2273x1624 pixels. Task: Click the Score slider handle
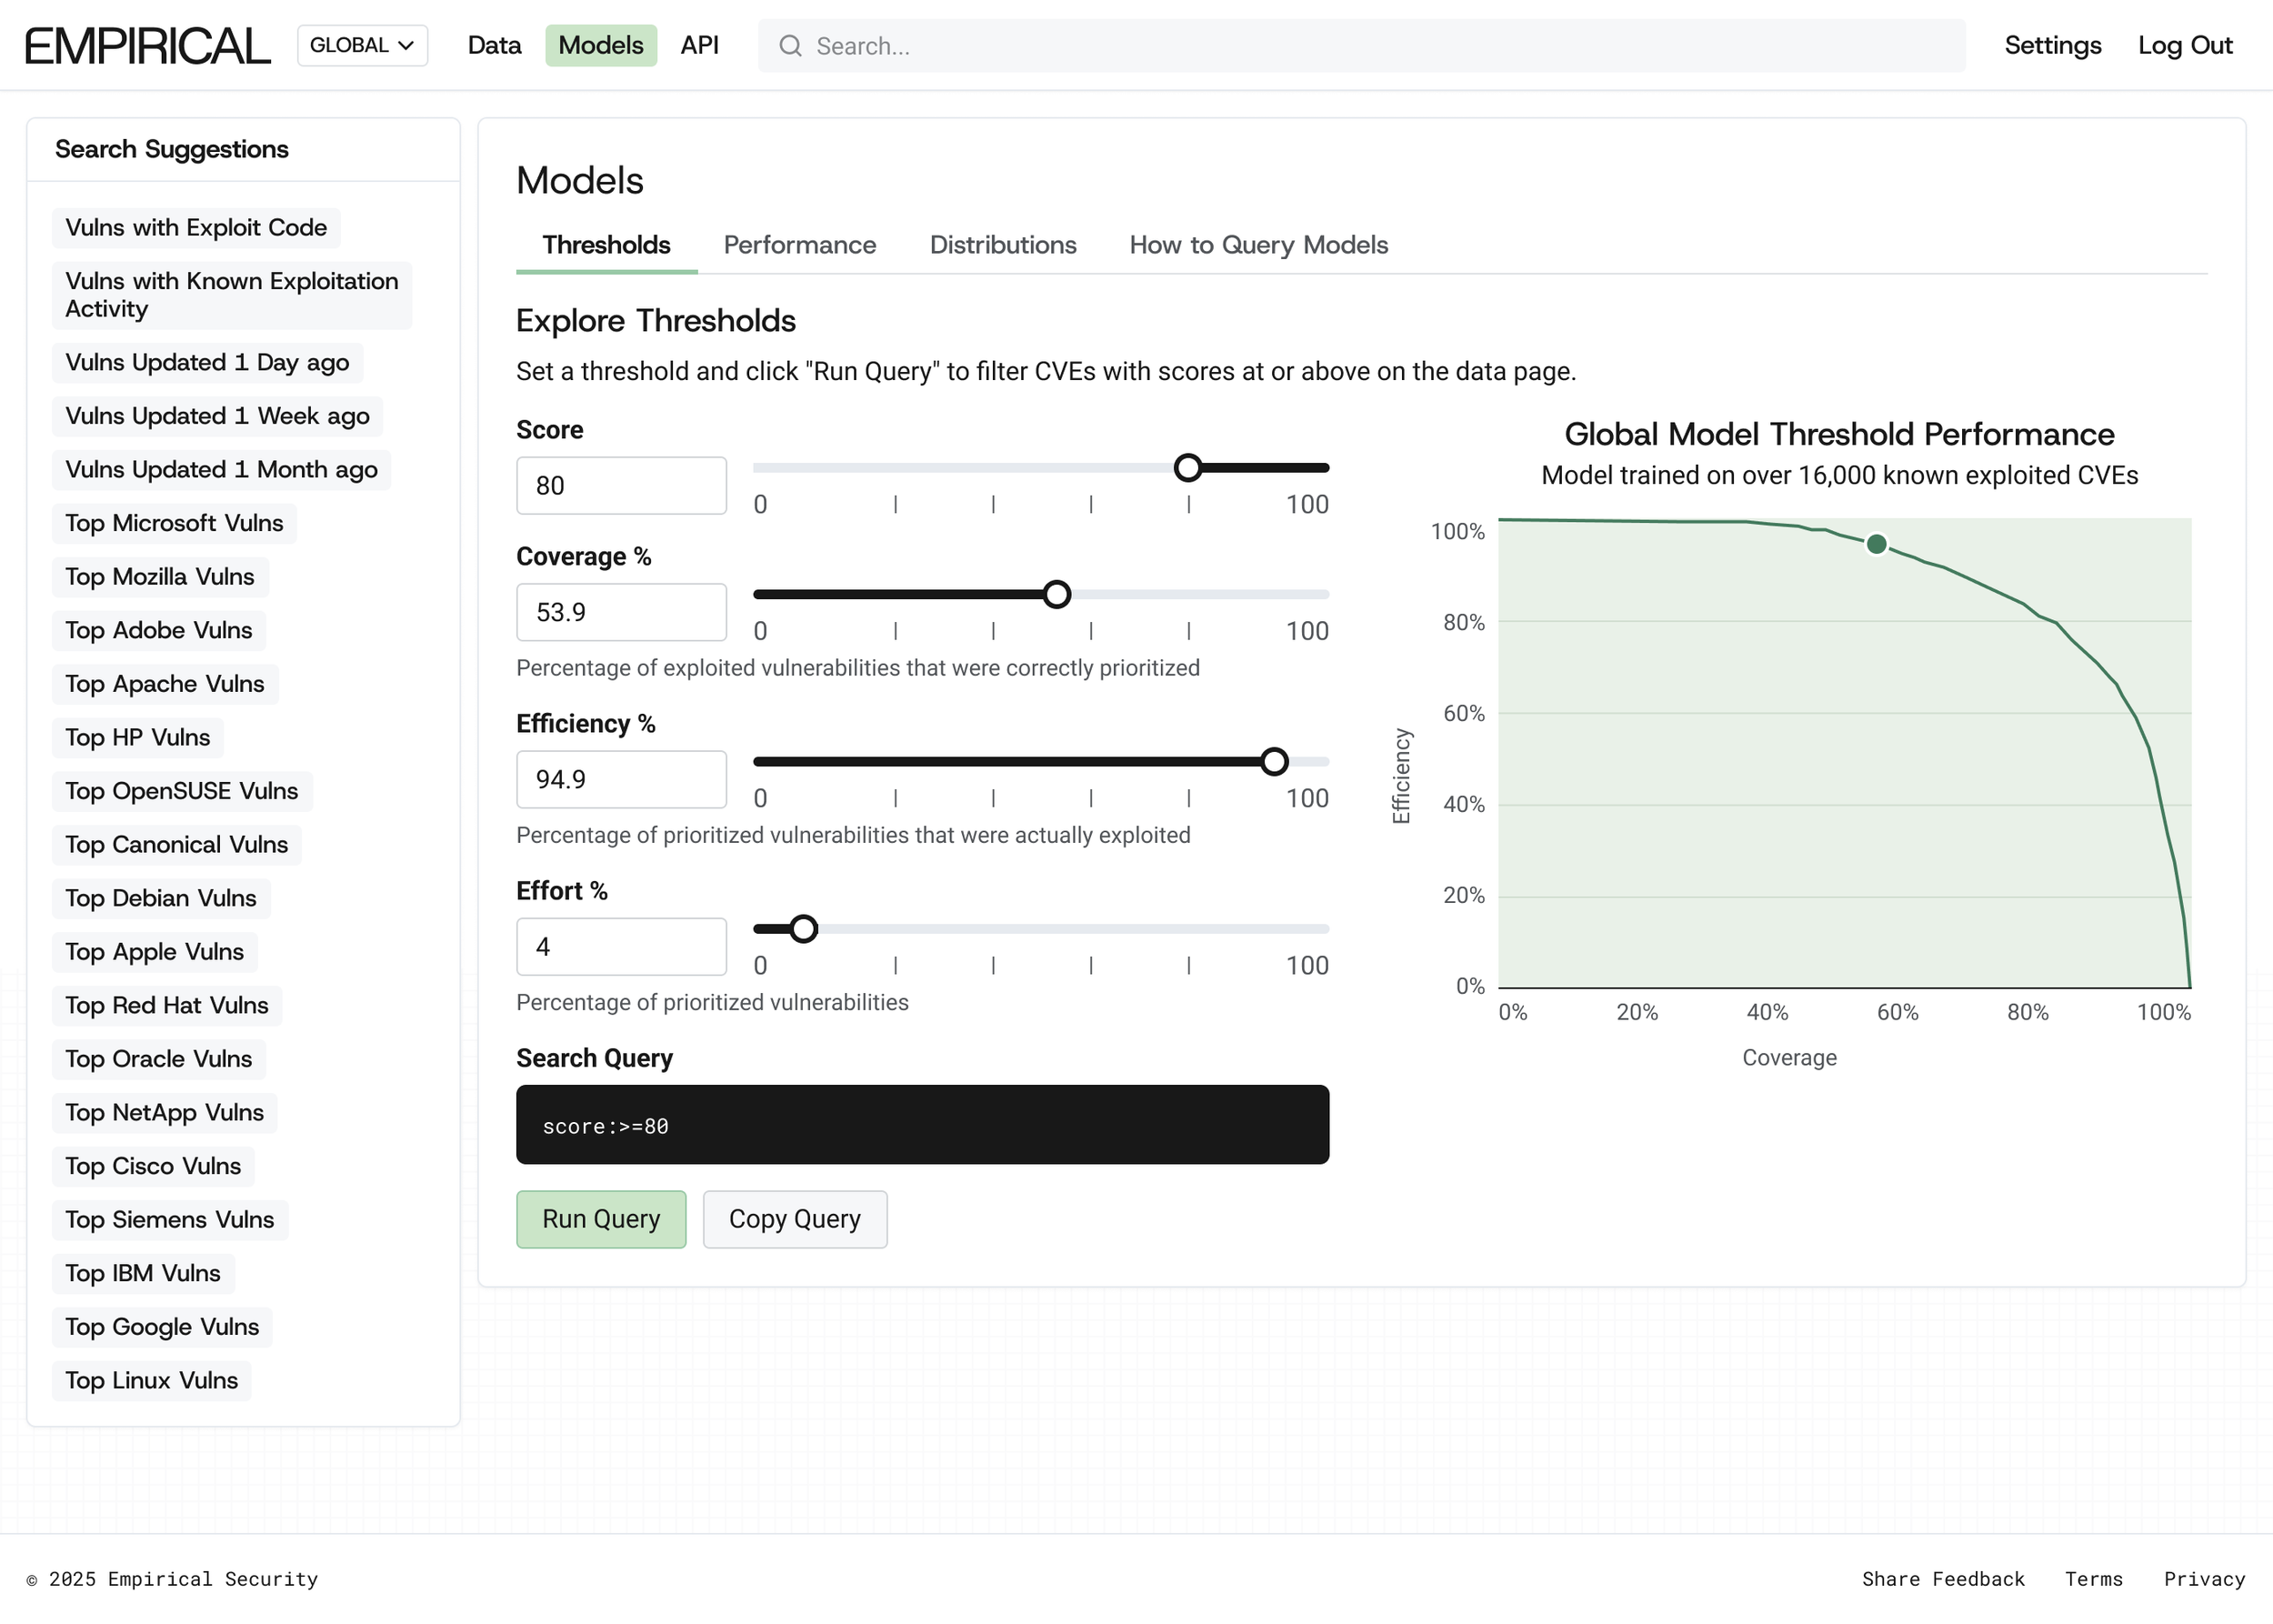(1187, 468)
